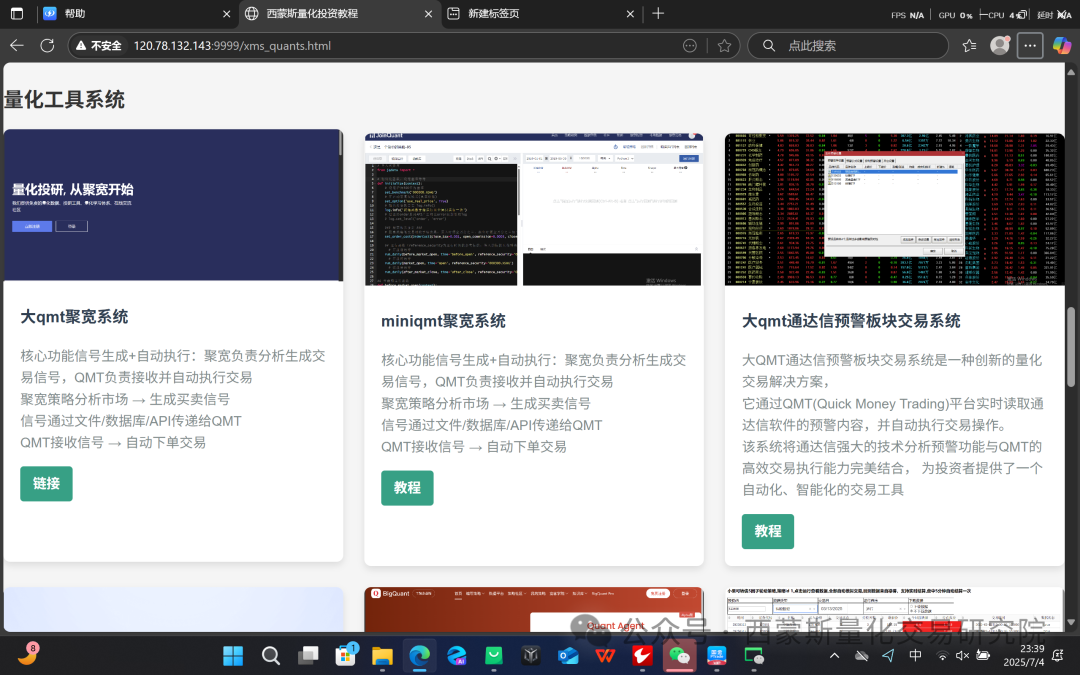Click the miniqmt聚宽系统 code editor screenshot
Screen dimensions: 1080x675
point(534,209)
